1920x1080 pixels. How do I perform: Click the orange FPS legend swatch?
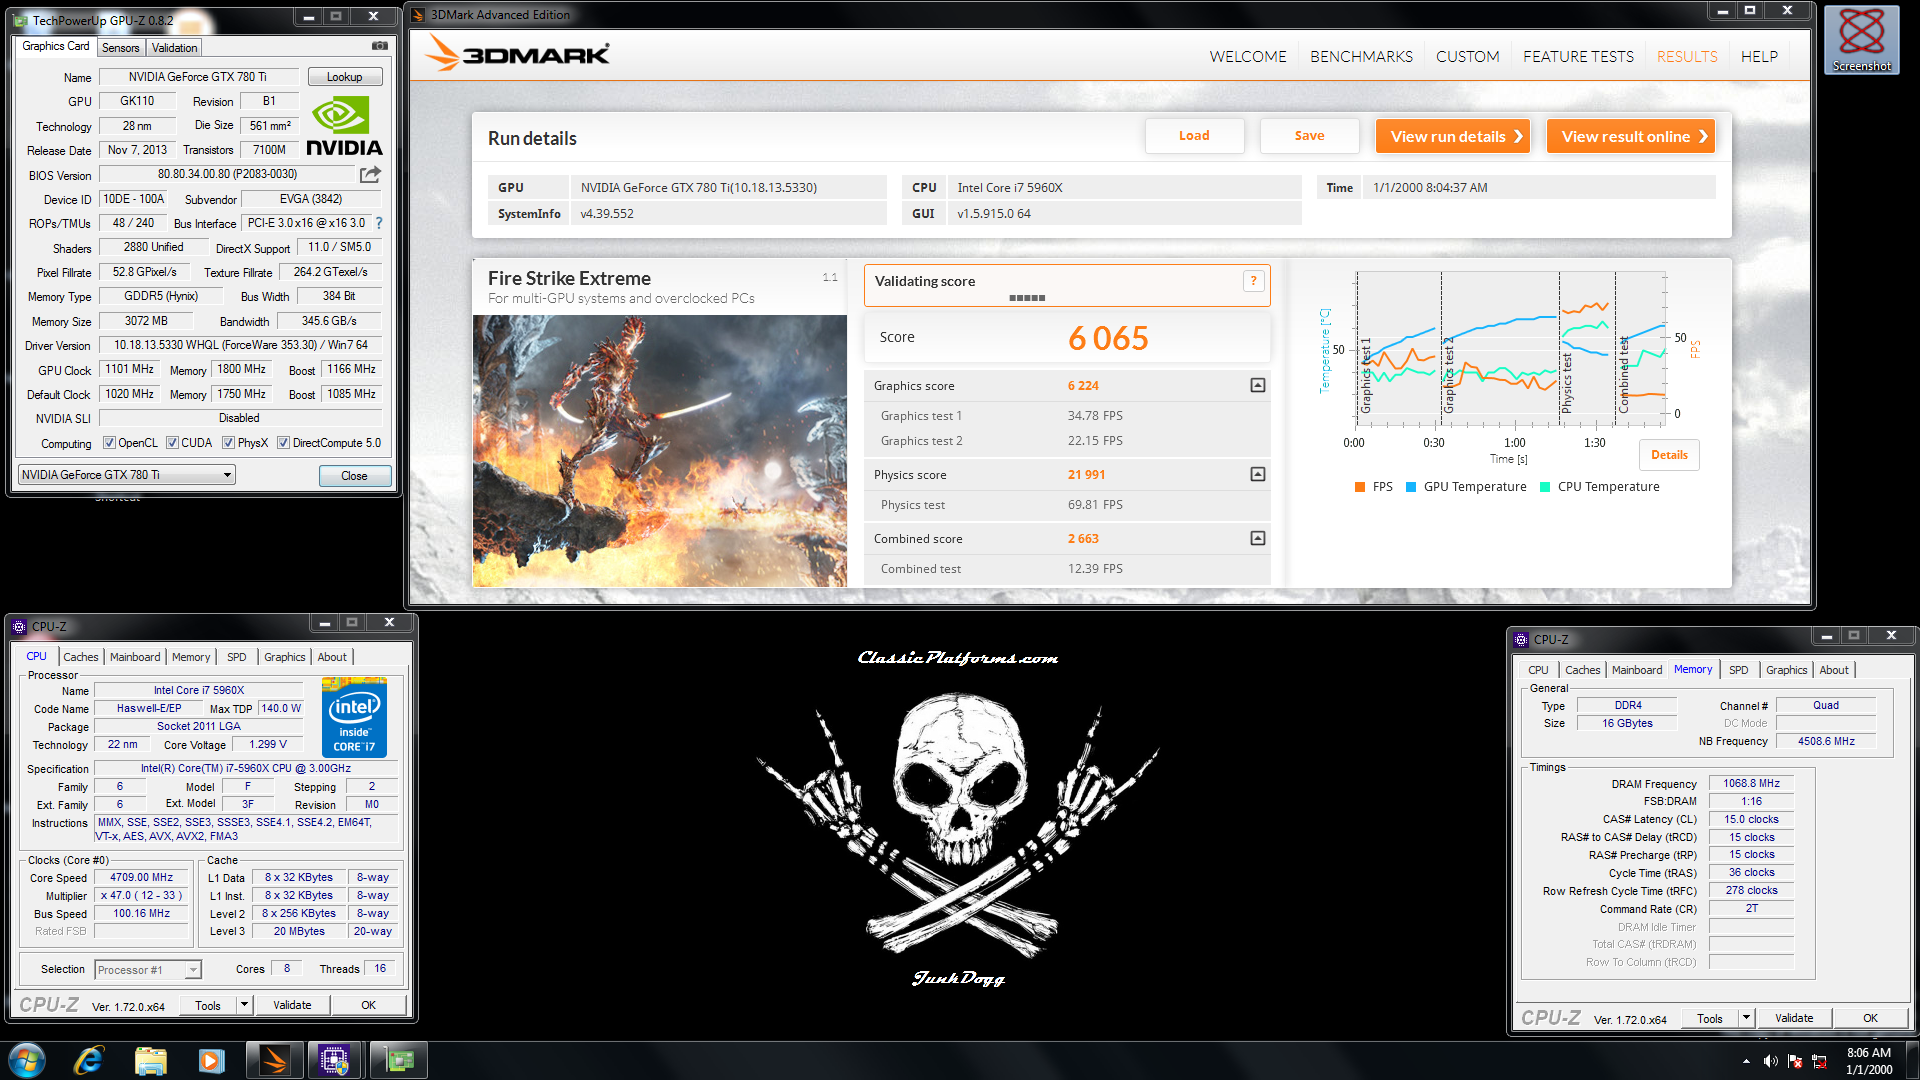pos(1360,487)
